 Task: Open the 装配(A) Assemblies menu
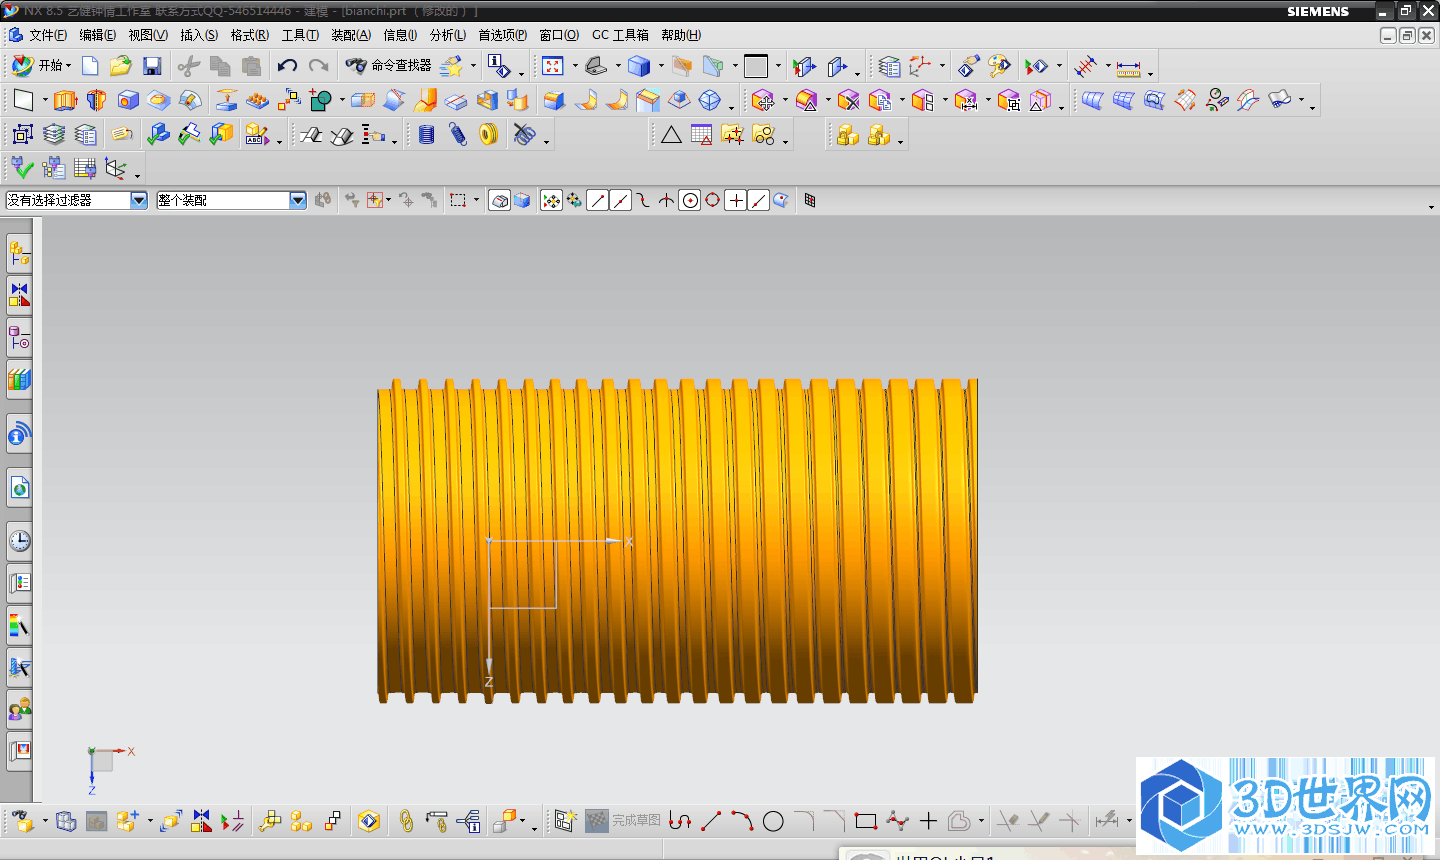351,35
